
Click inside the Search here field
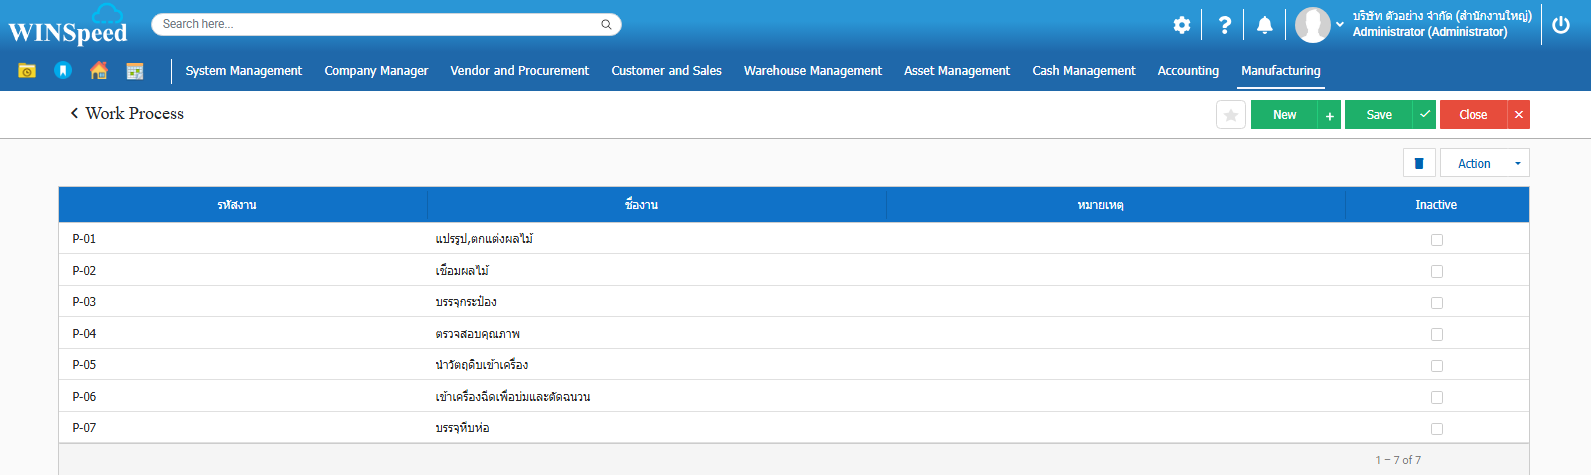[x=380, y=24]
